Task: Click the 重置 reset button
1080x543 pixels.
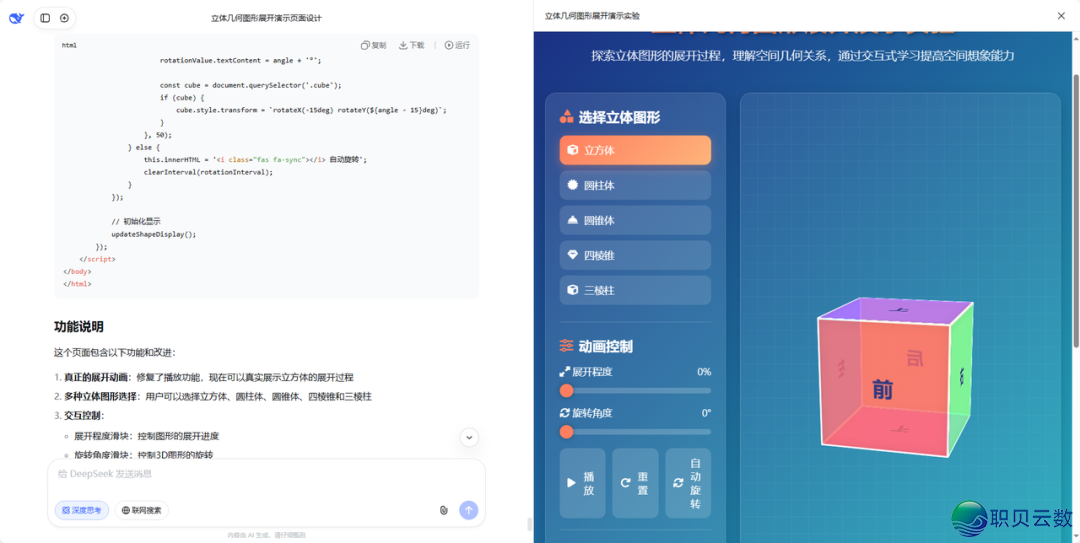Action: coord(635,483)
